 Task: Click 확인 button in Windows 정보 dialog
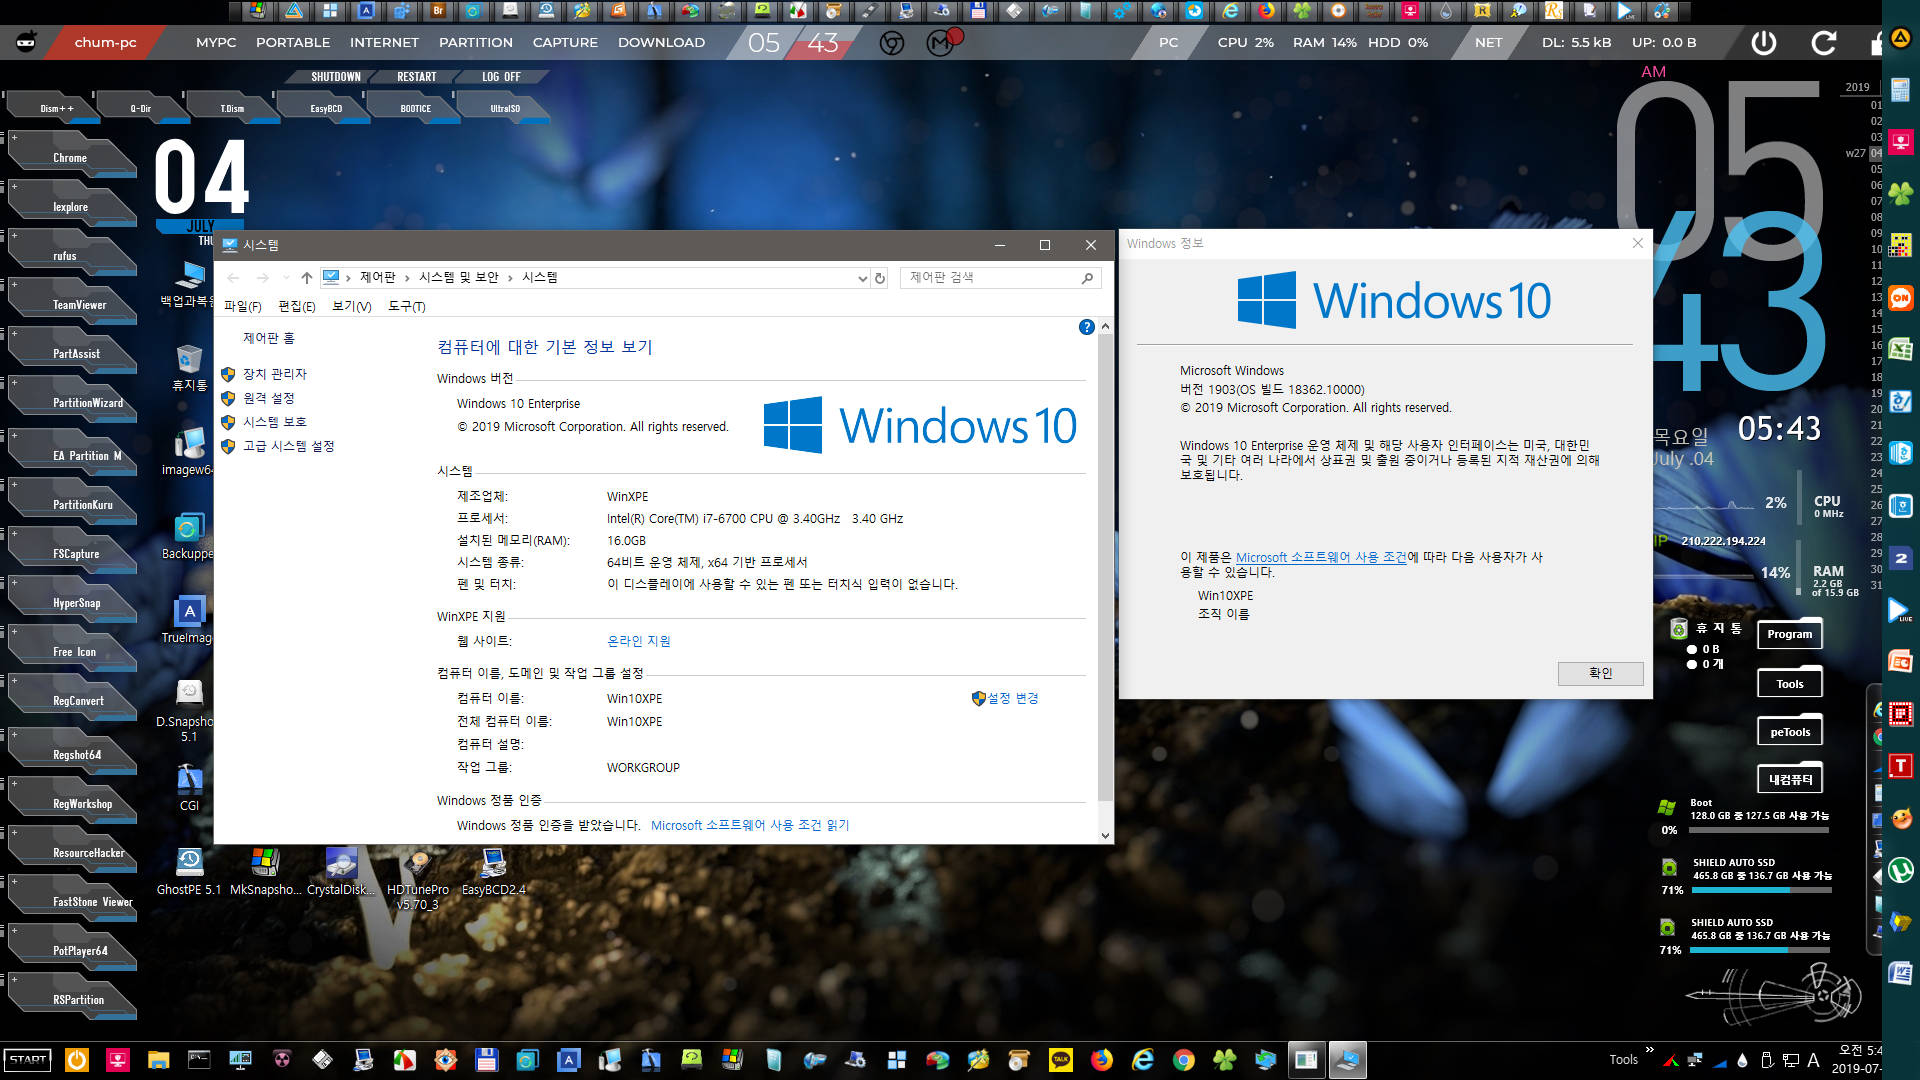point(1600,673)
